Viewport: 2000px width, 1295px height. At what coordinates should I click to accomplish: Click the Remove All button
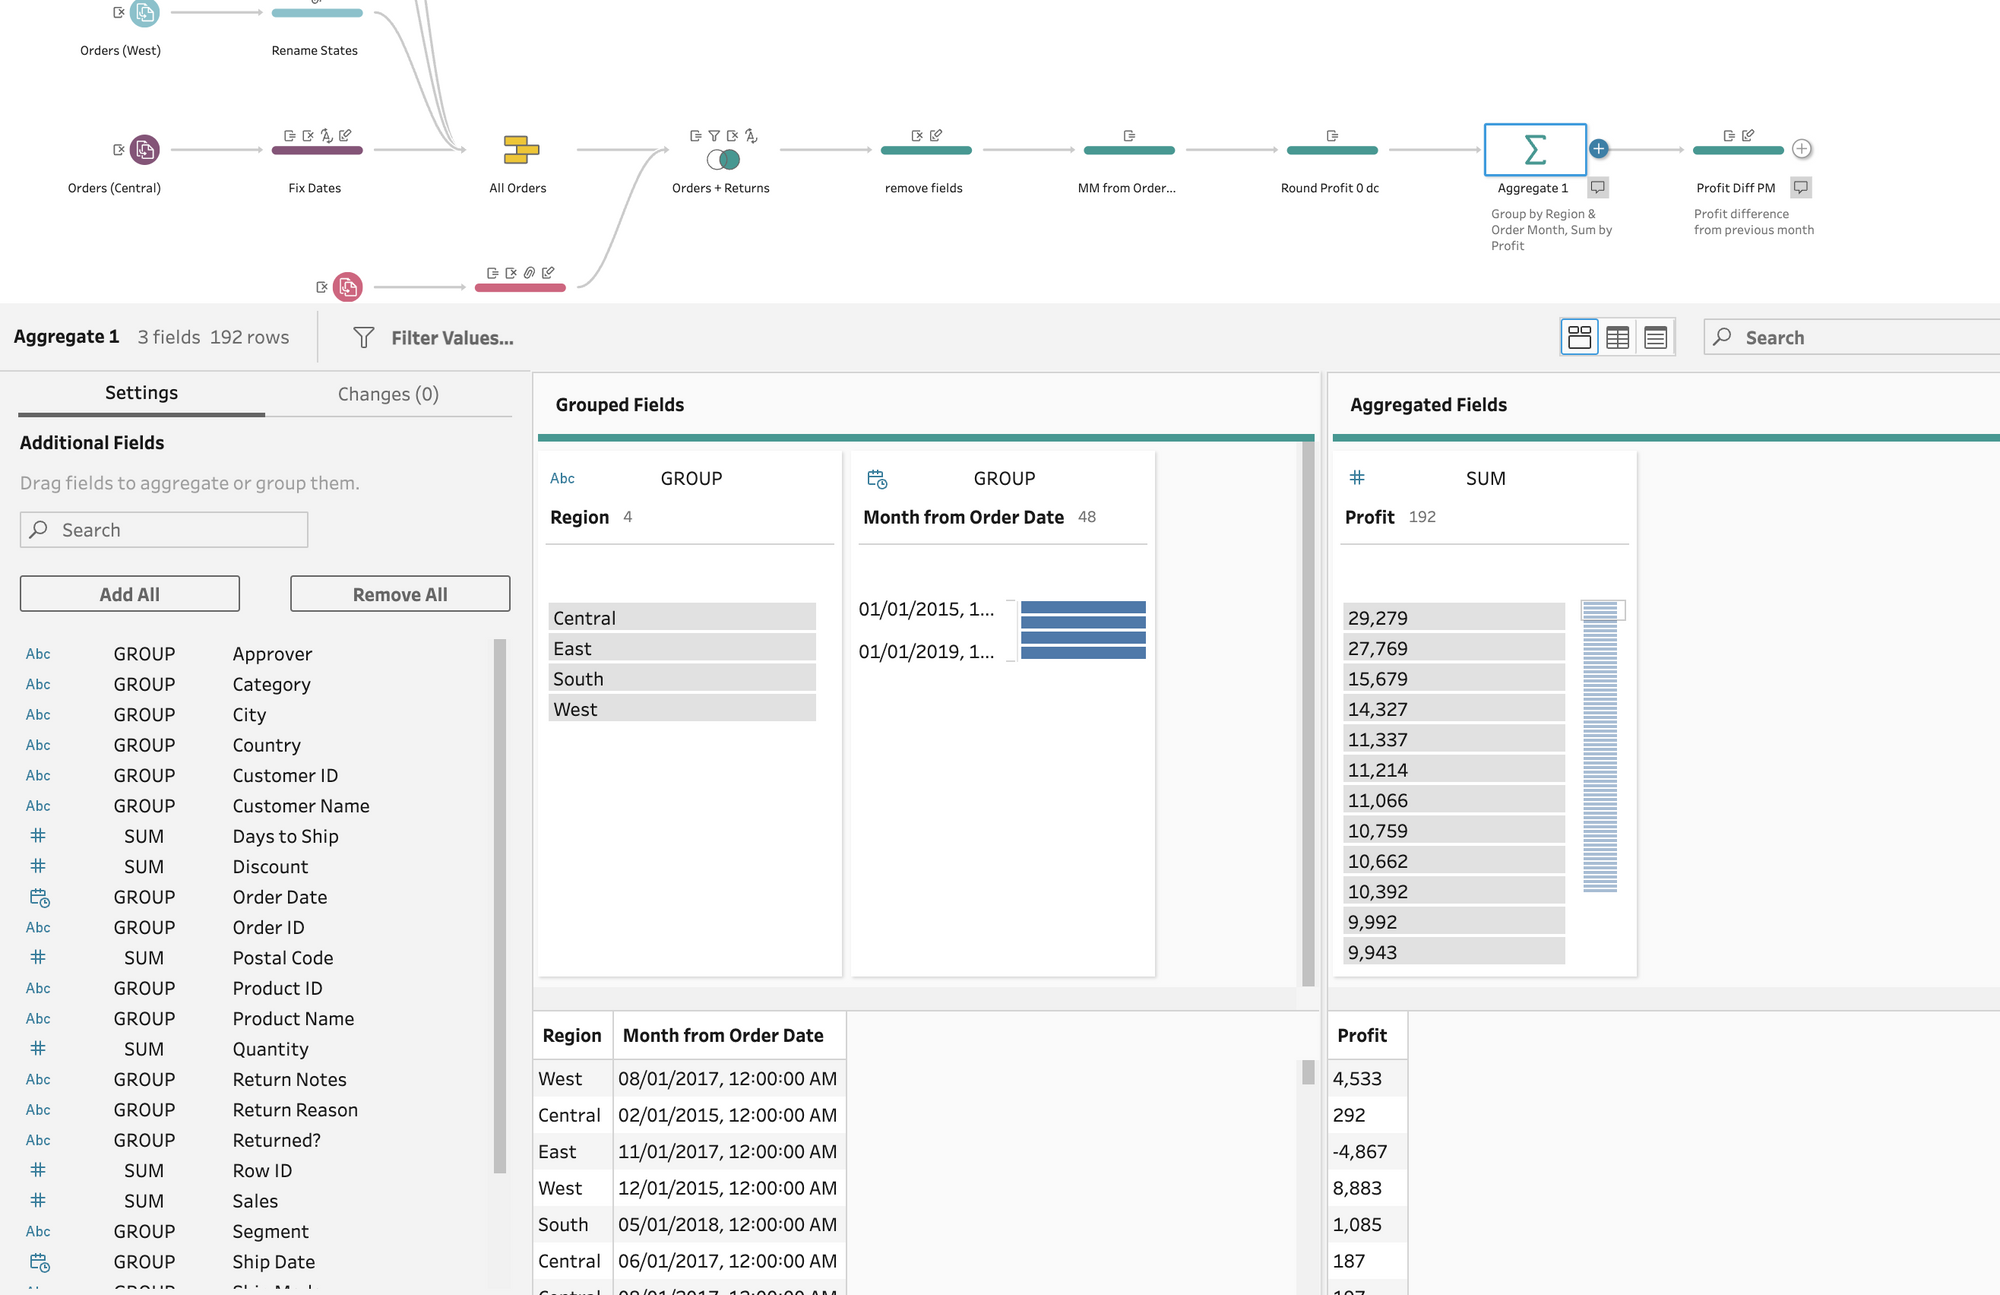[x=400, y=594]
